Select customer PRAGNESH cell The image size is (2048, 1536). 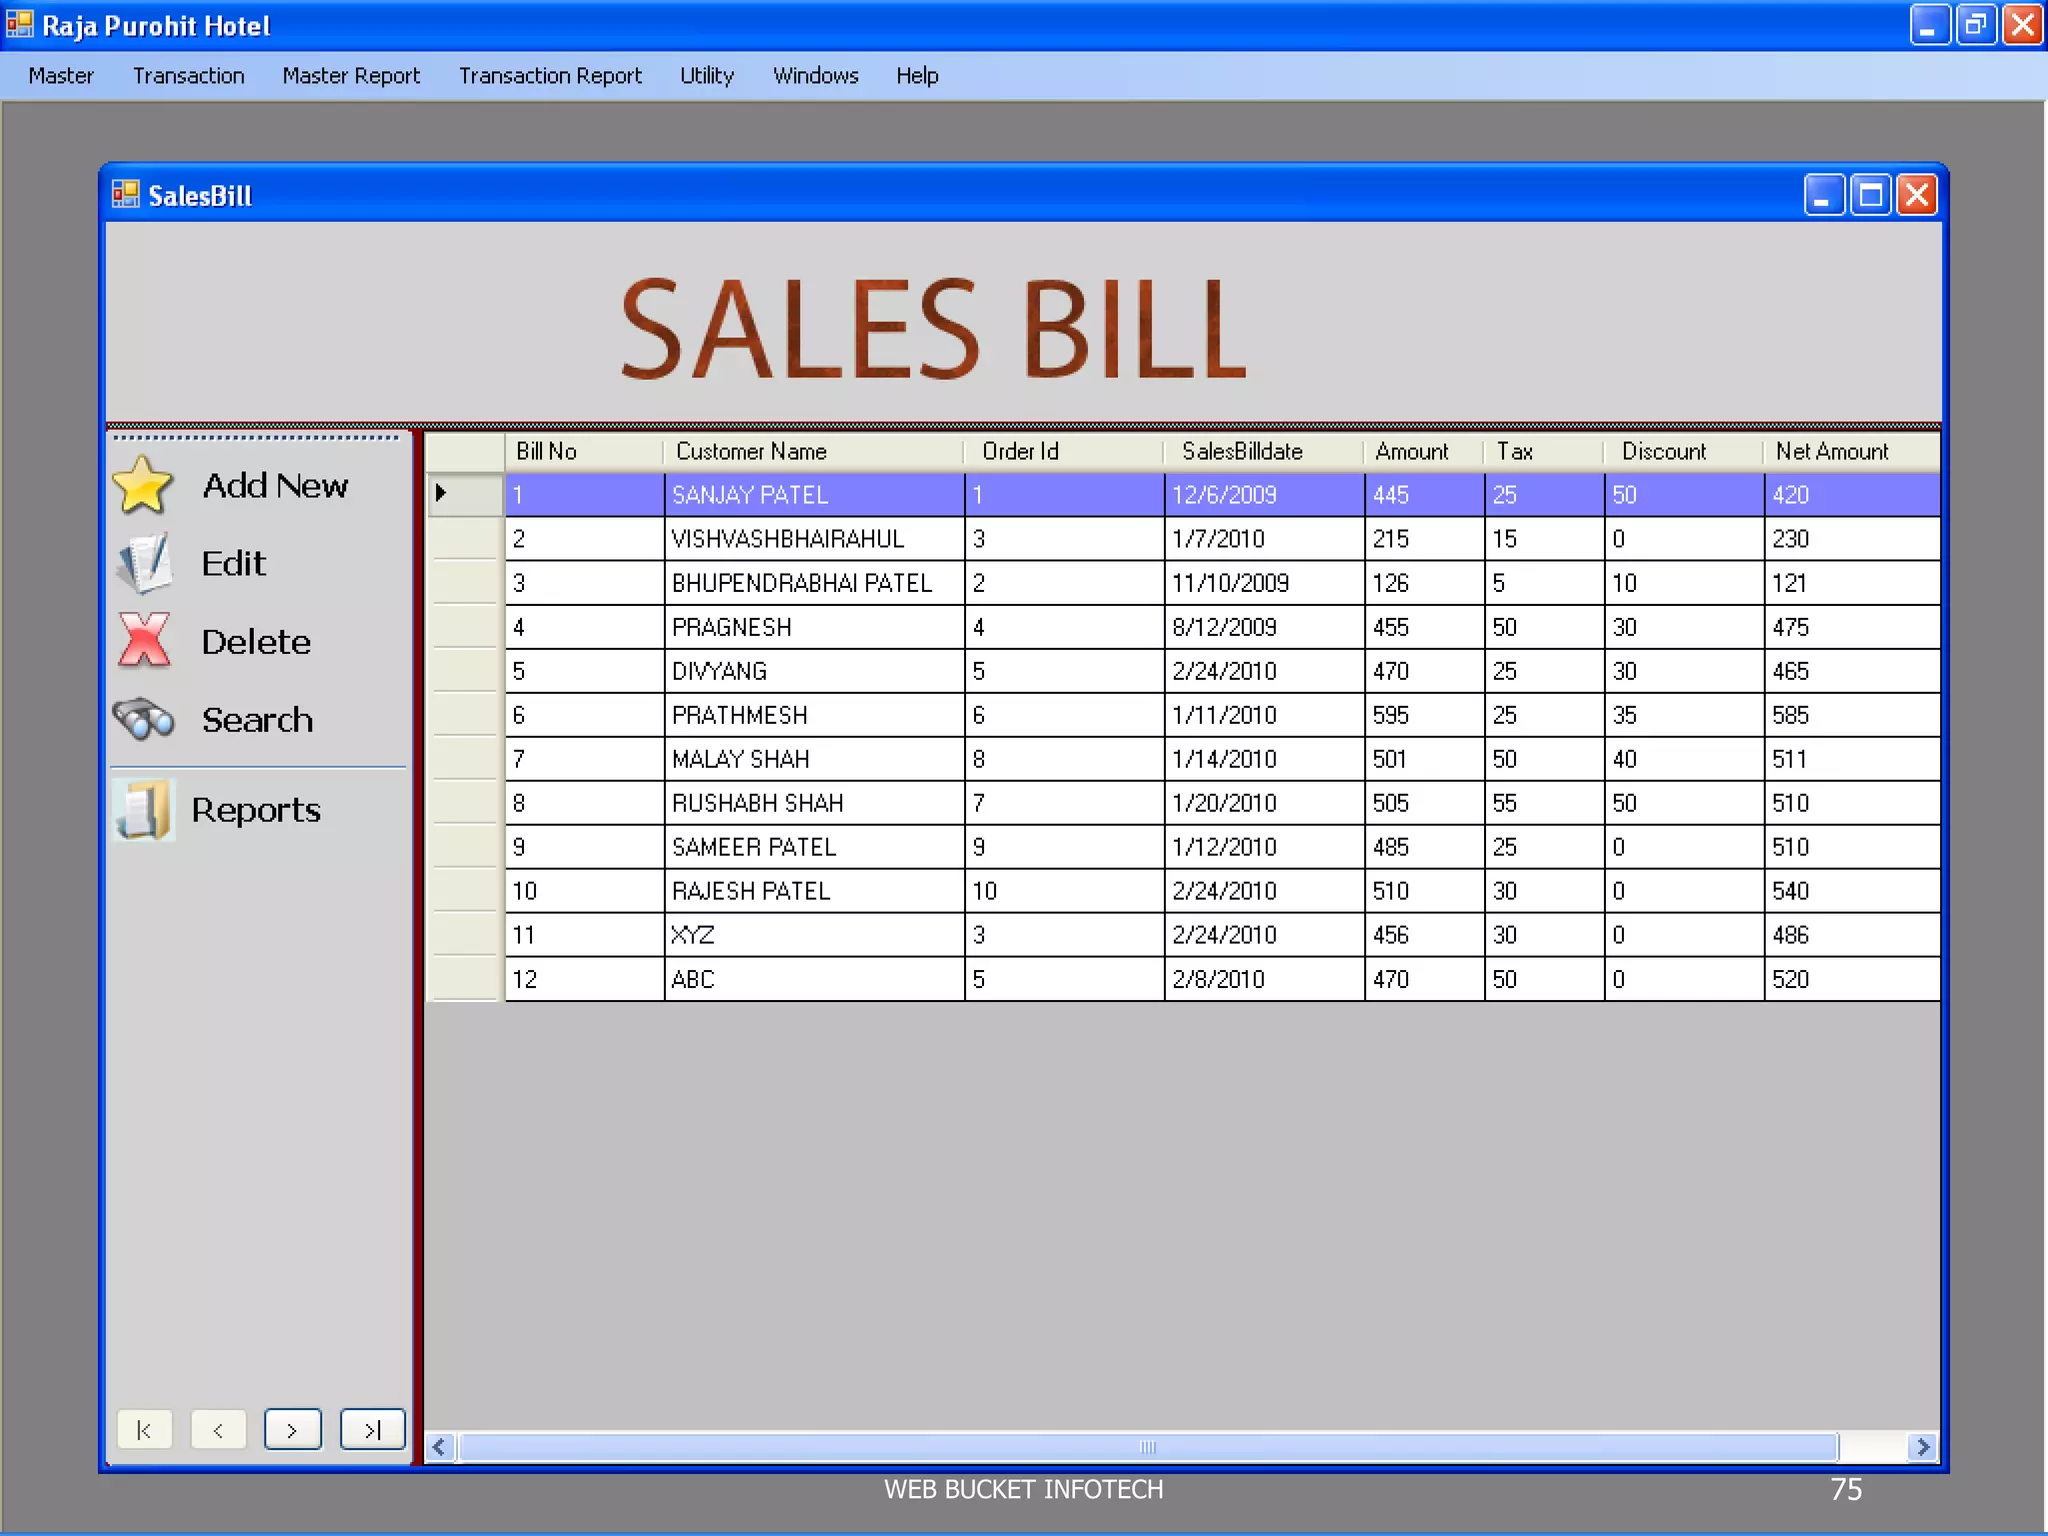click(814, 627)
